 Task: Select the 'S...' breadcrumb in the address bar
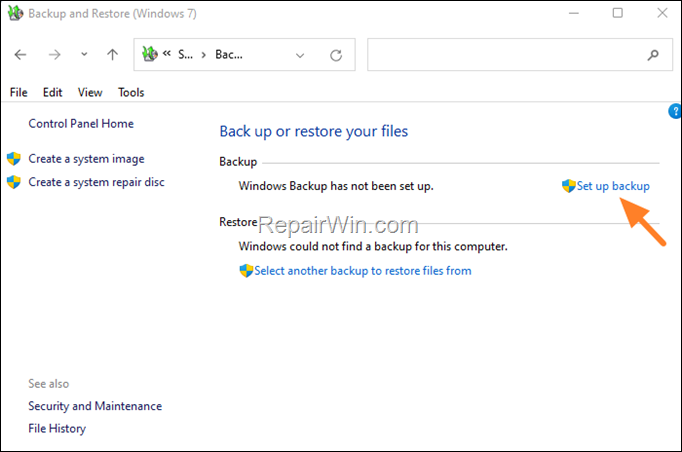pyautogui.click(x=185, y=54)
